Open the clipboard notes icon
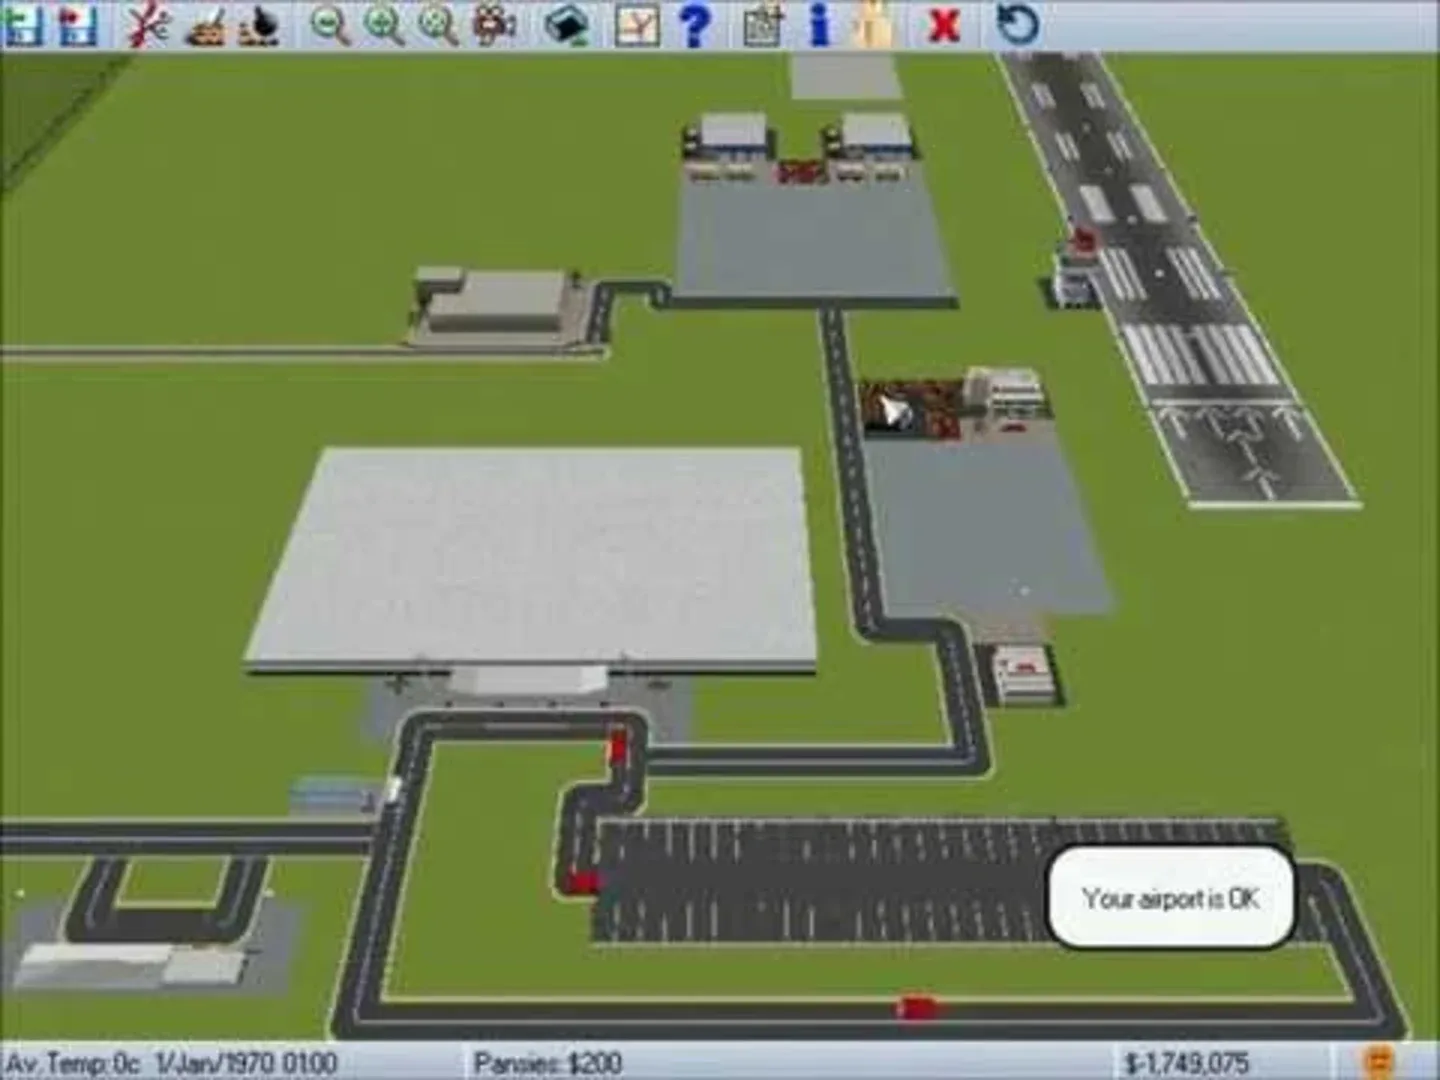Screen dimensions: 1440x1080 [x=762, y=25]
